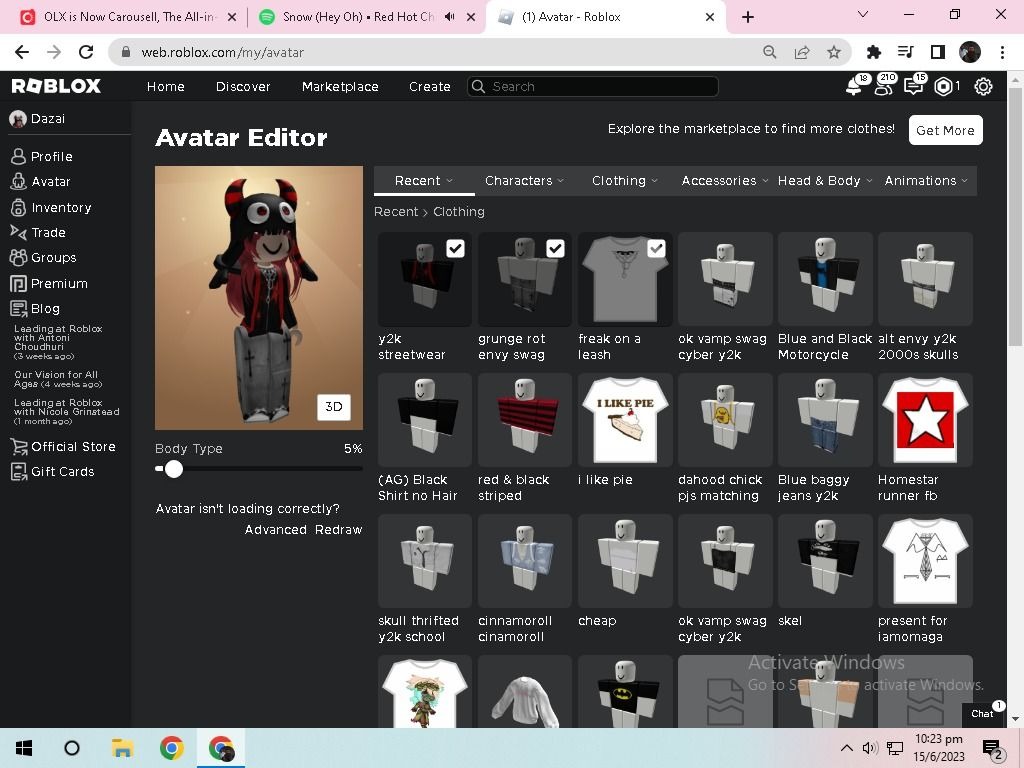The image size is (1024, 768).
Task: Open the Roblox settings gear
Action: [983, 87]
